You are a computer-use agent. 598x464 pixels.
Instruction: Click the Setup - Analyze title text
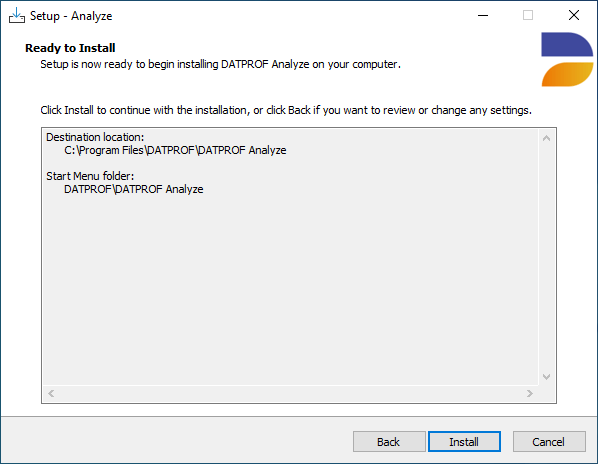click(71, 16)
